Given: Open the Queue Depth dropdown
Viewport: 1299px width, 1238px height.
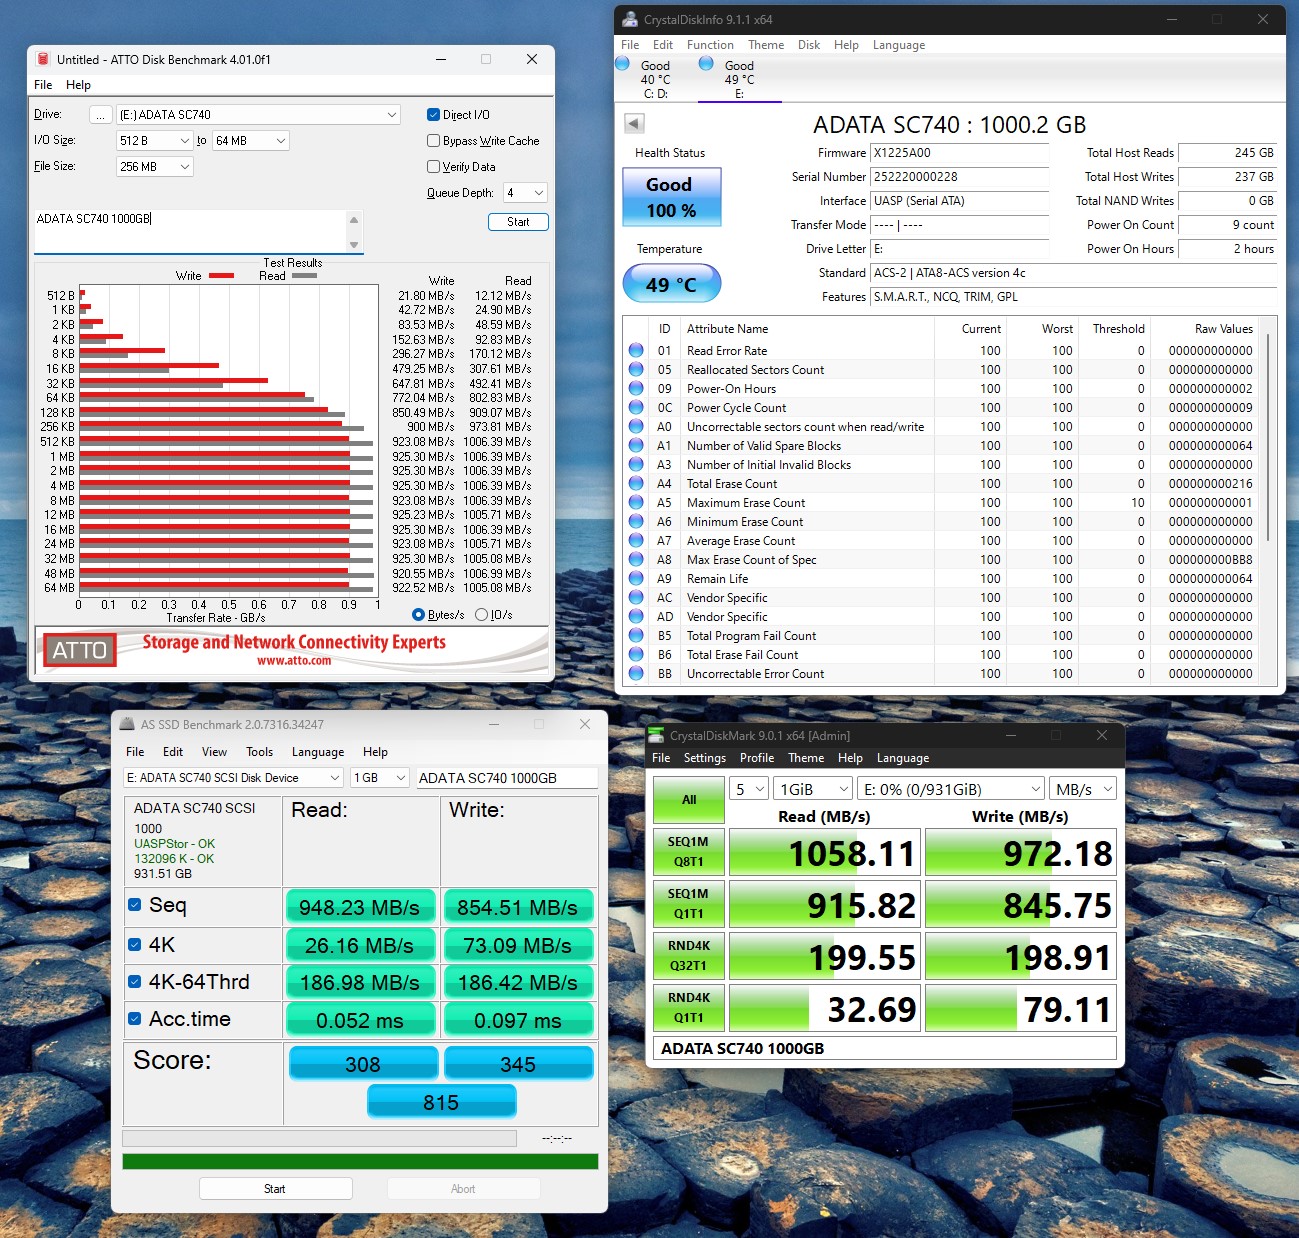Looking at the screenshot, I should click(525, 193).
